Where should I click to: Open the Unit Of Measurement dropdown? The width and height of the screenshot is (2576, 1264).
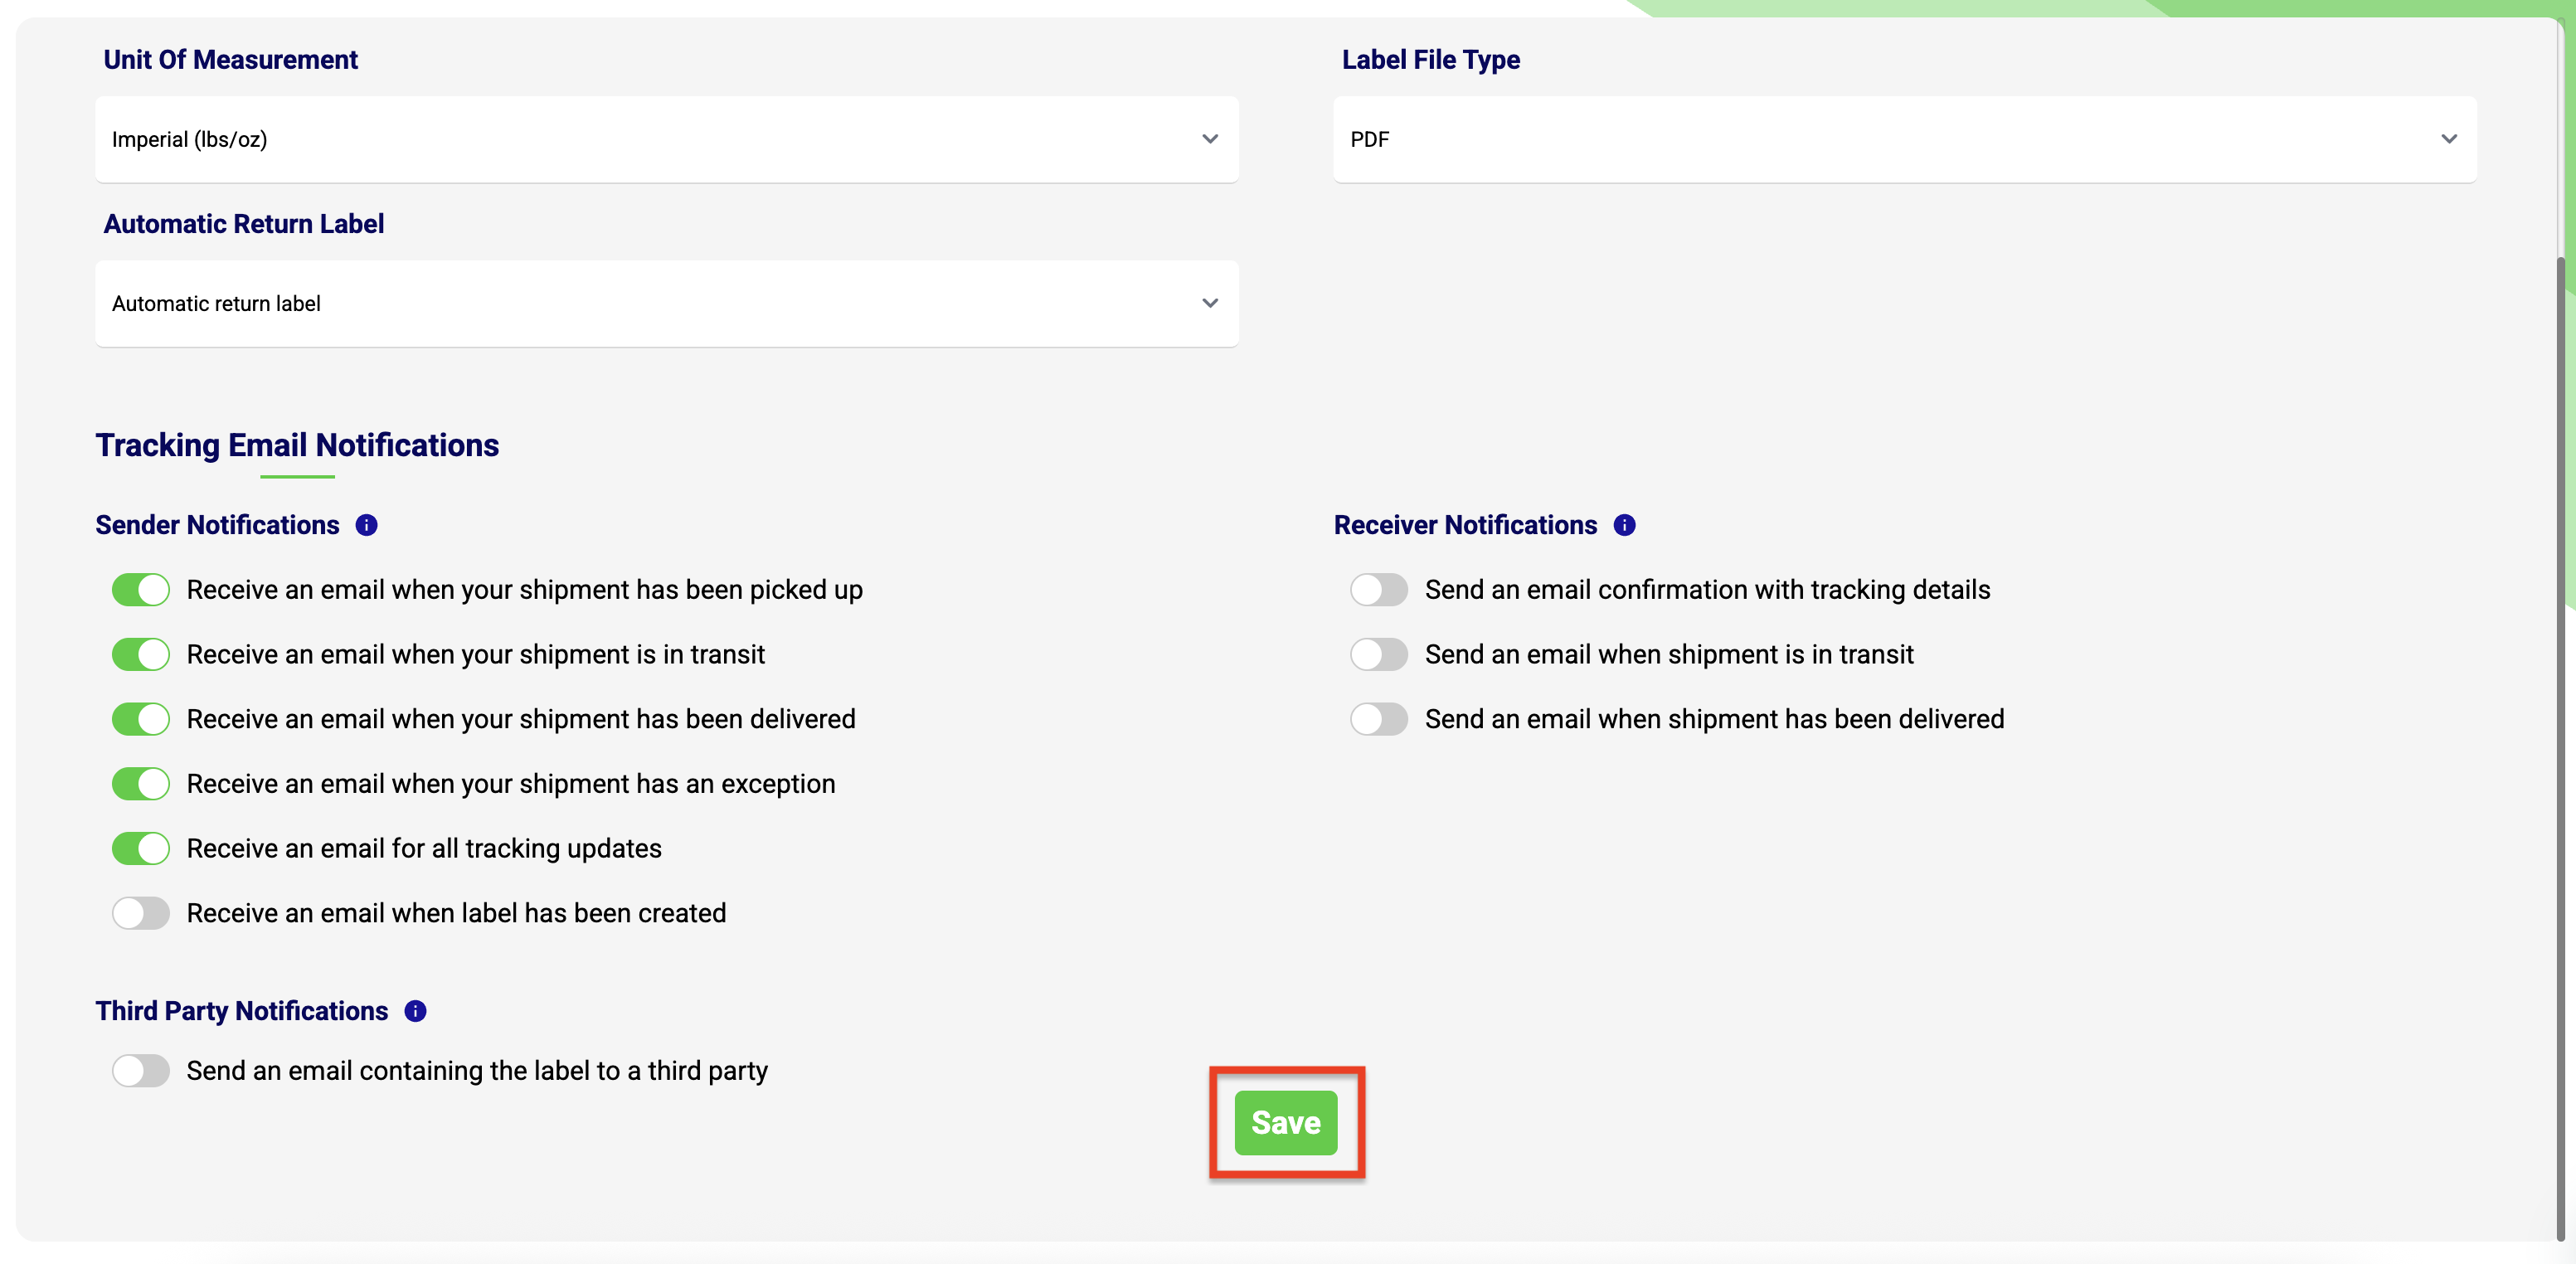[666, 139]
